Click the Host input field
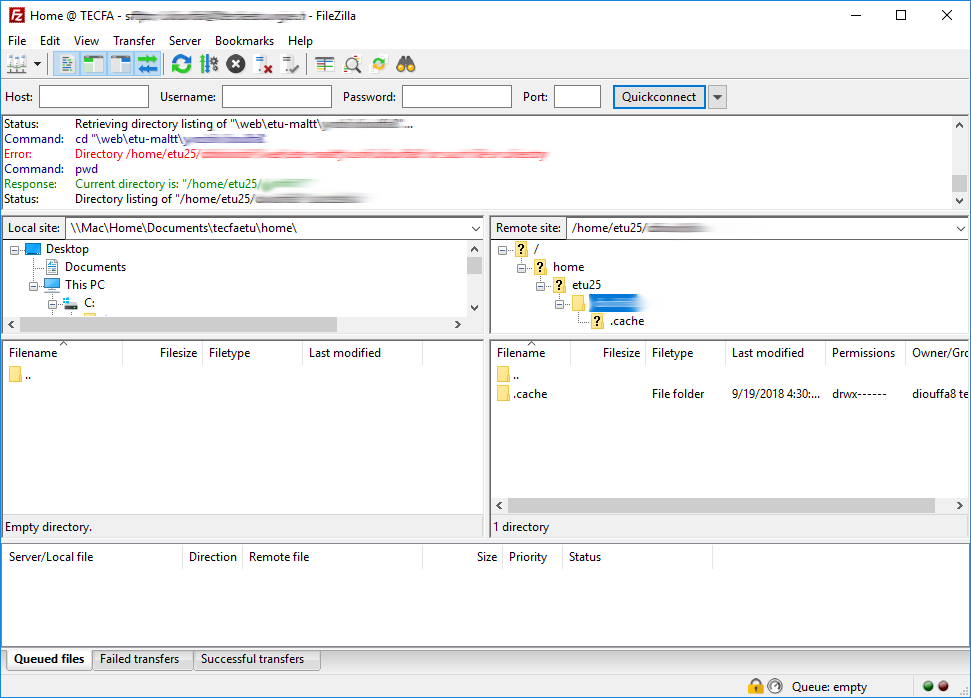This screenshot has width=971, height=698. [x=94, y=97]
